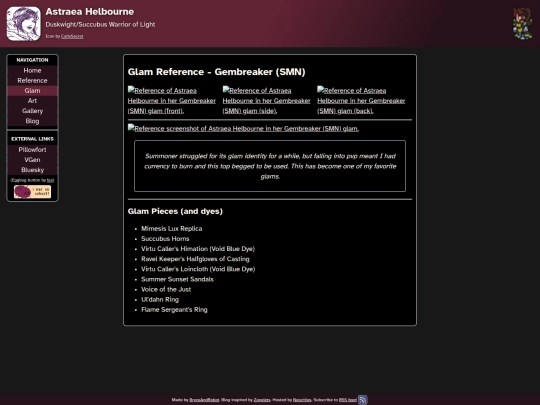Click the EXTERNAL LINKS panel heading
540x405 pixels.
pyautogui.click(x=32, y=139)
